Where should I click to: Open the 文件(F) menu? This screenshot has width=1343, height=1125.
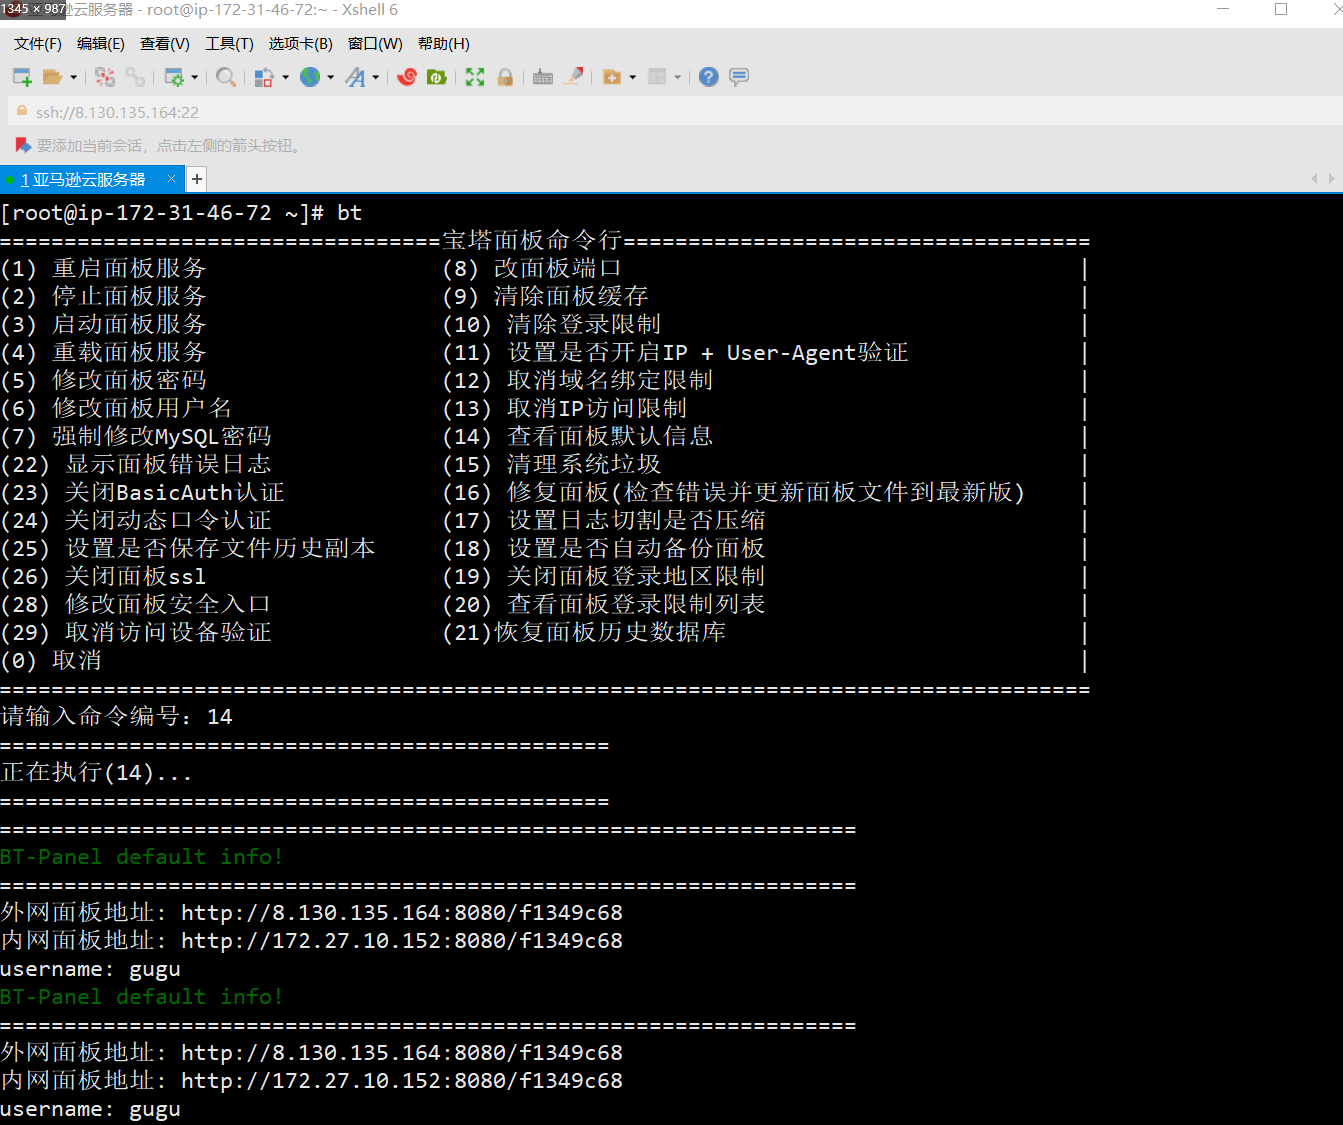coord(38,44)
